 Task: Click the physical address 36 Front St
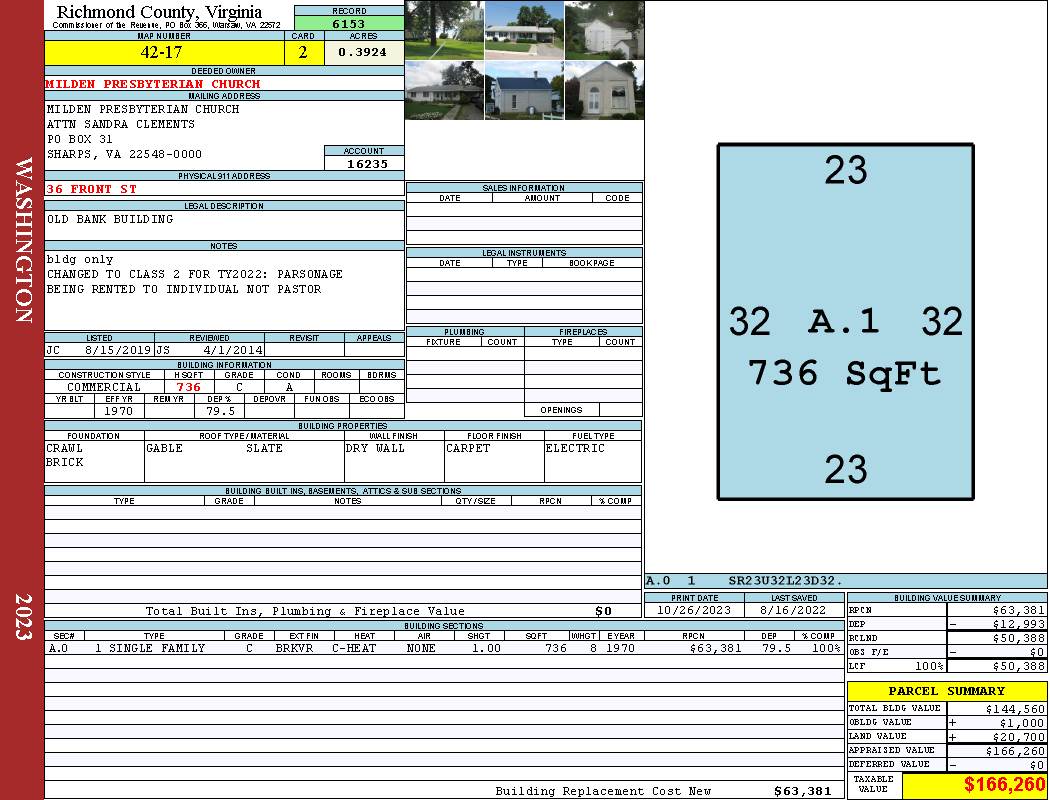(92, 189)
